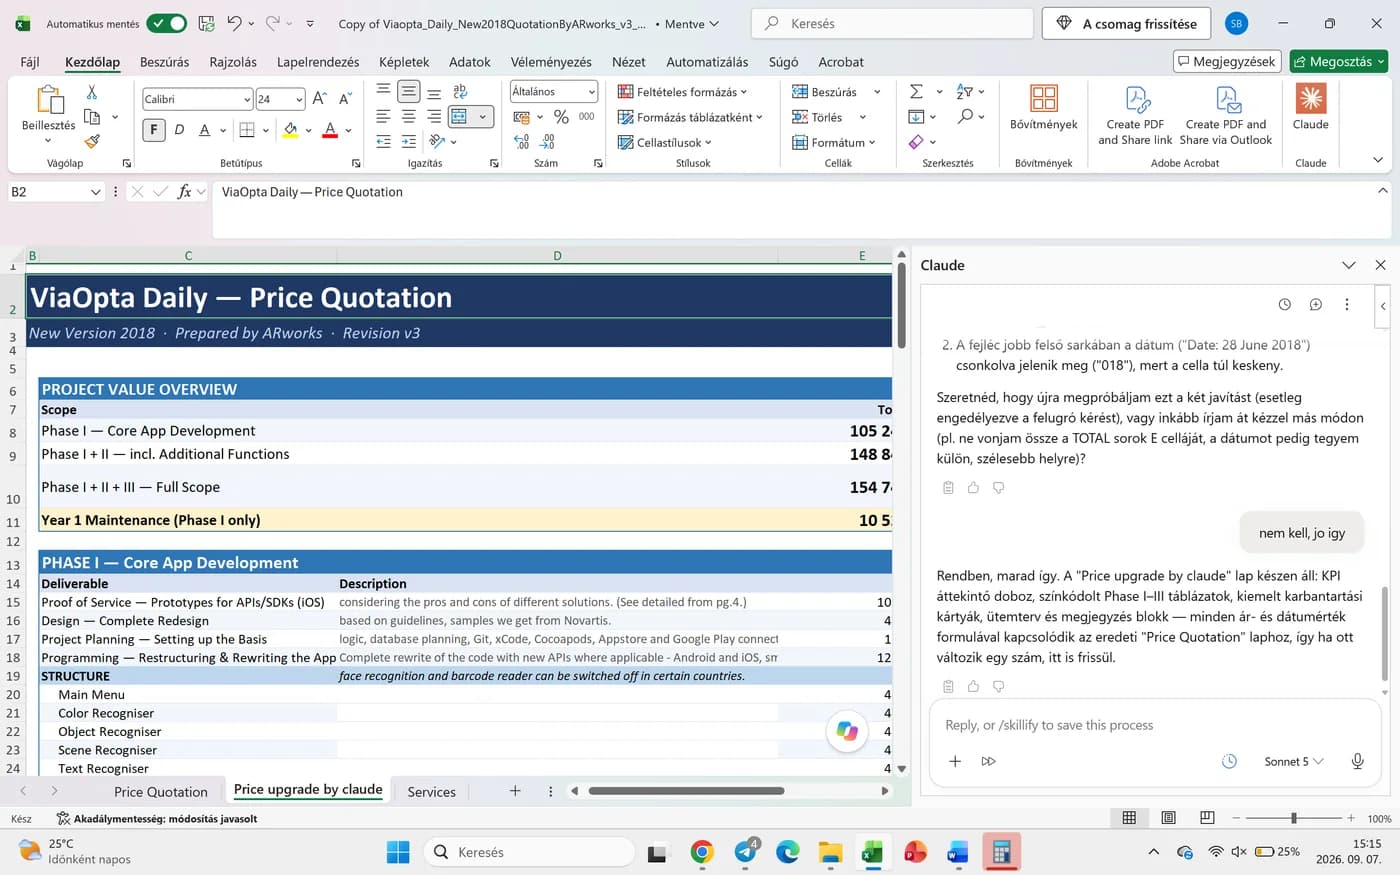
Task: Click the Keresés search field in title bar
Action: click(892, 23)
